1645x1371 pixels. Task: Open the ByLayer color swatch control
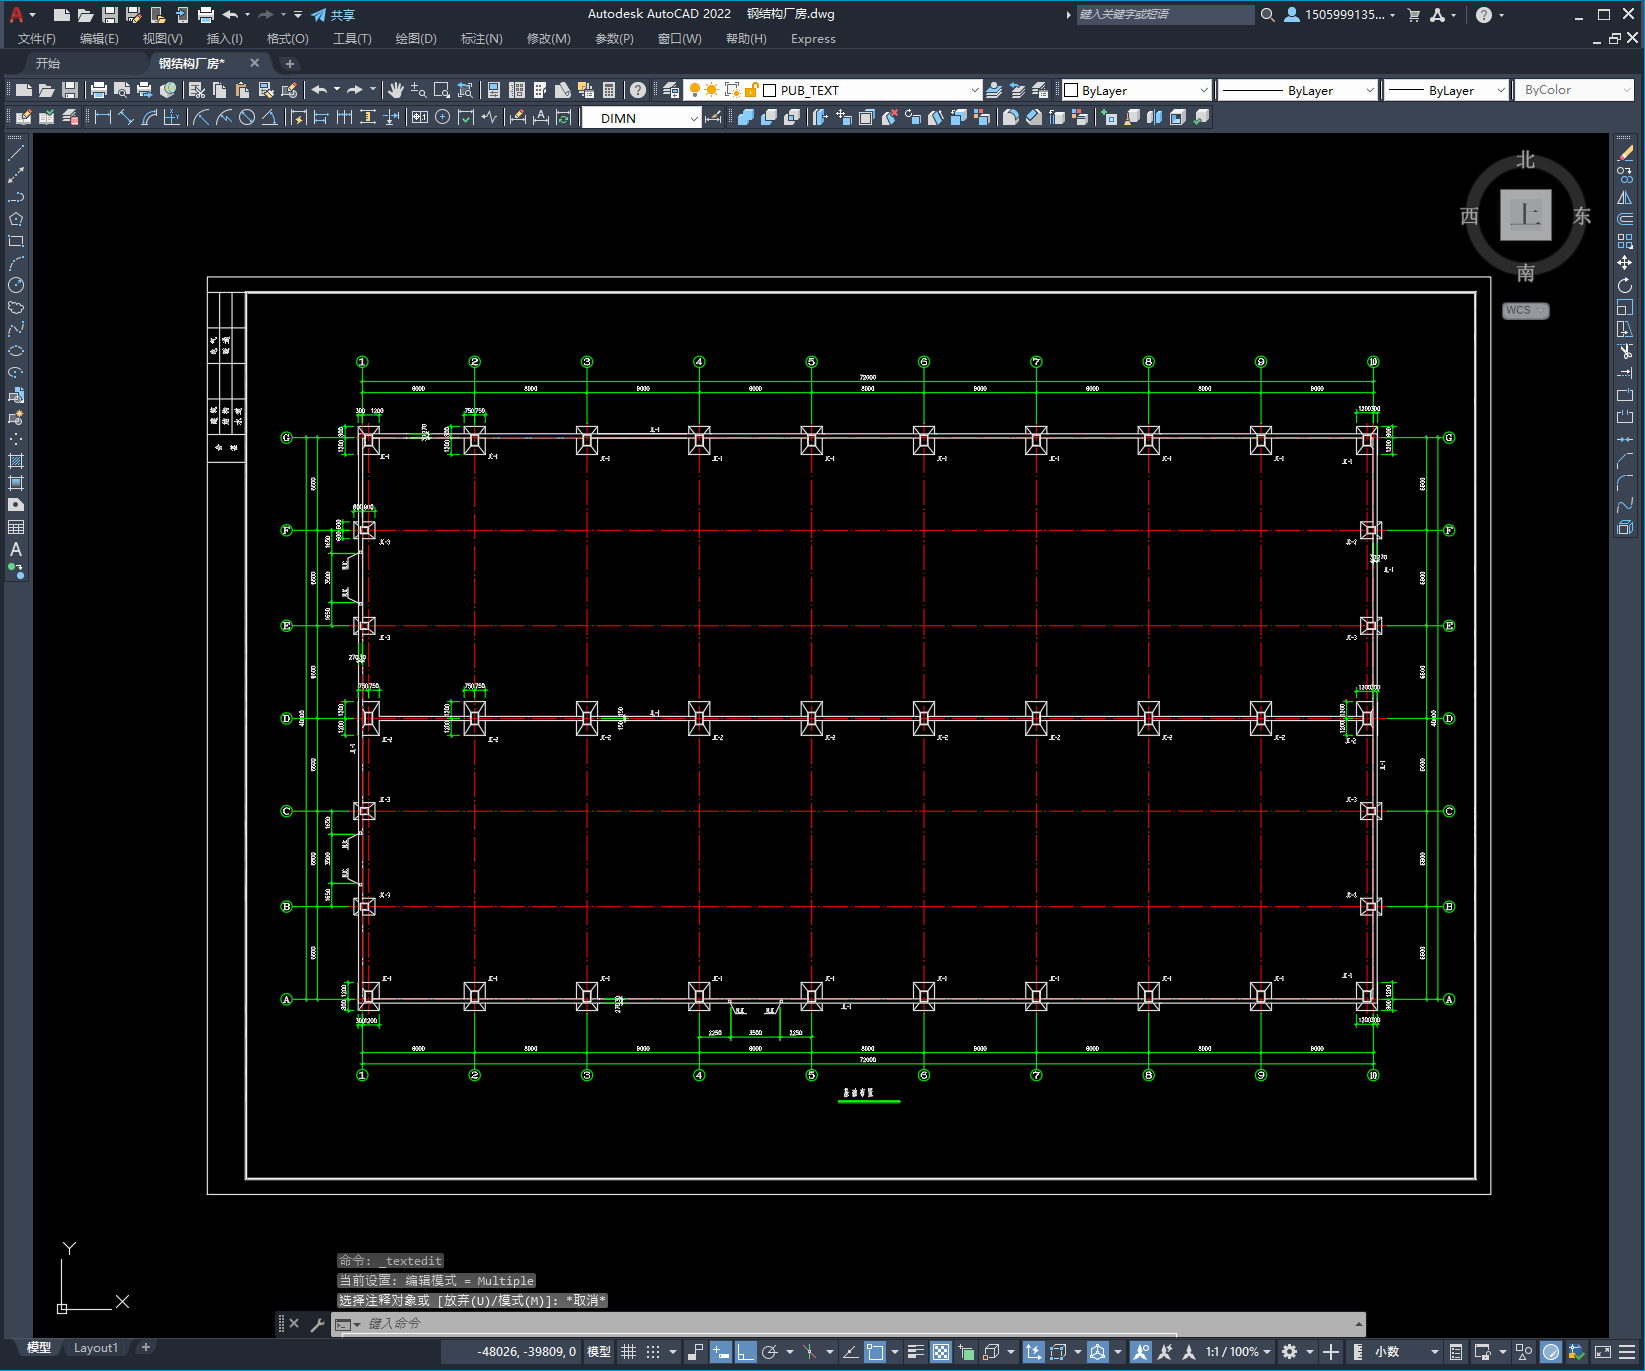(1136, 90)
